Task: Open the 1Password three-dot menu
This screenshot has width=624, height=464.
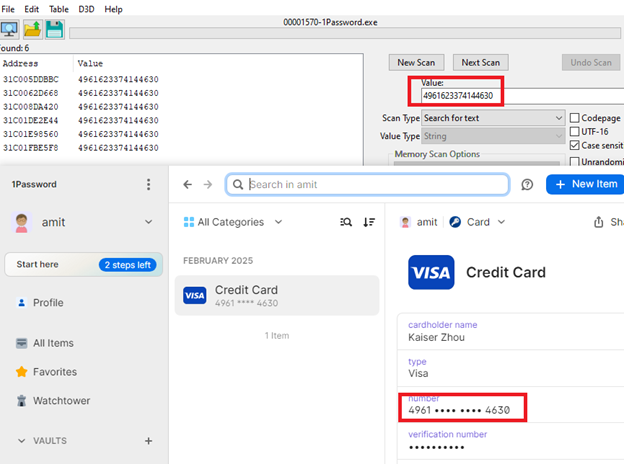Action: tap(148, 184)
